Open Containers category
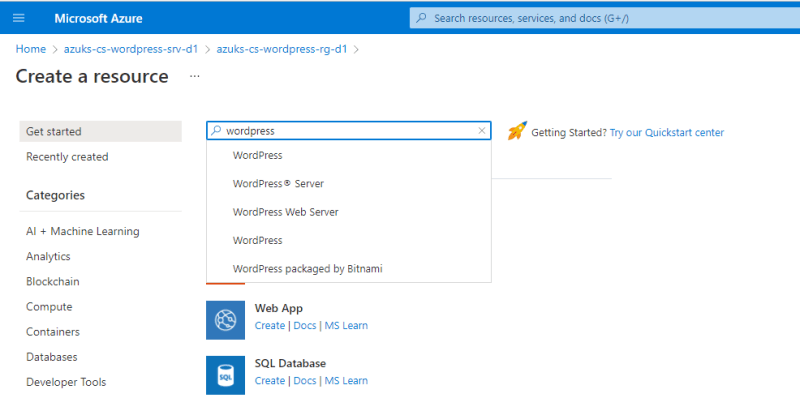Viewport: 800px width, 398px height. pos(53,332)
